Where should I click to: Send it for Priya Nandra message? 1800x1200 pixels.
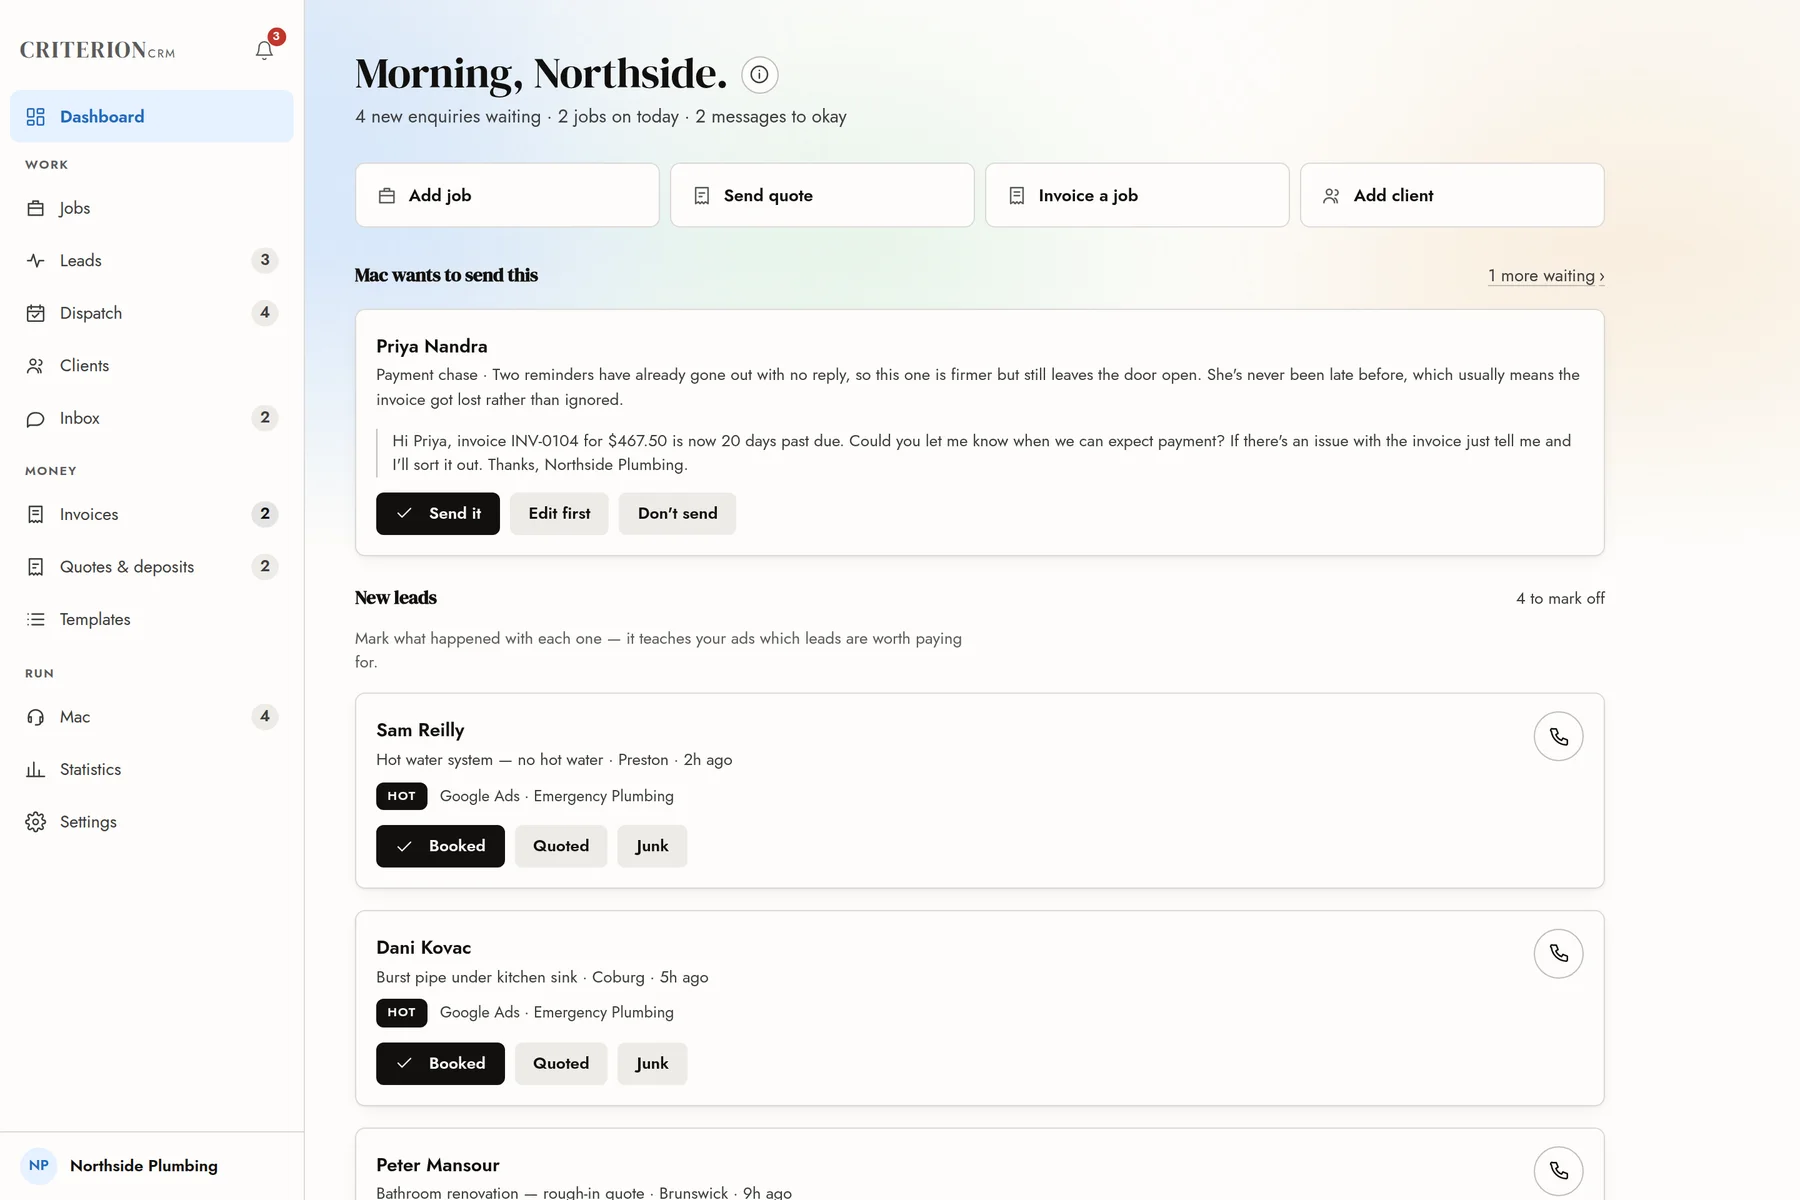pyautogui.click(x=438, y=513)
